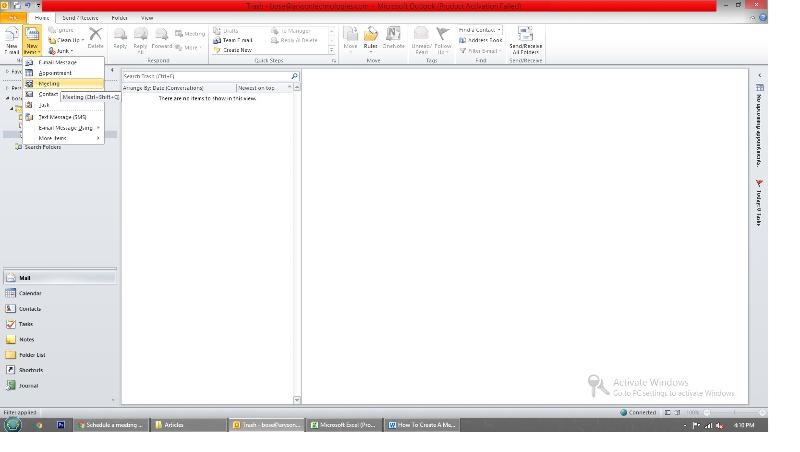Select the Team E-mail quick step
Screen dimensions: 800x452
[233, 40]
